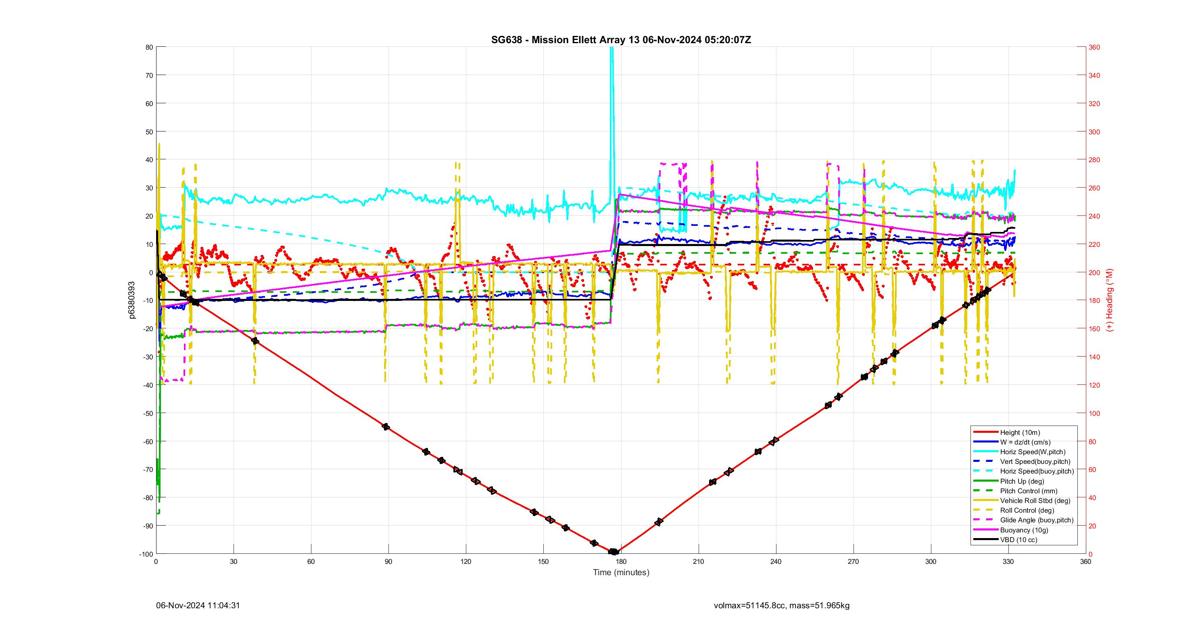Viewport: 1200px width, 622px height.
Task: Select legend entry 'Glide Angle (buoy,pitch)'
Action: (1037, 520)
